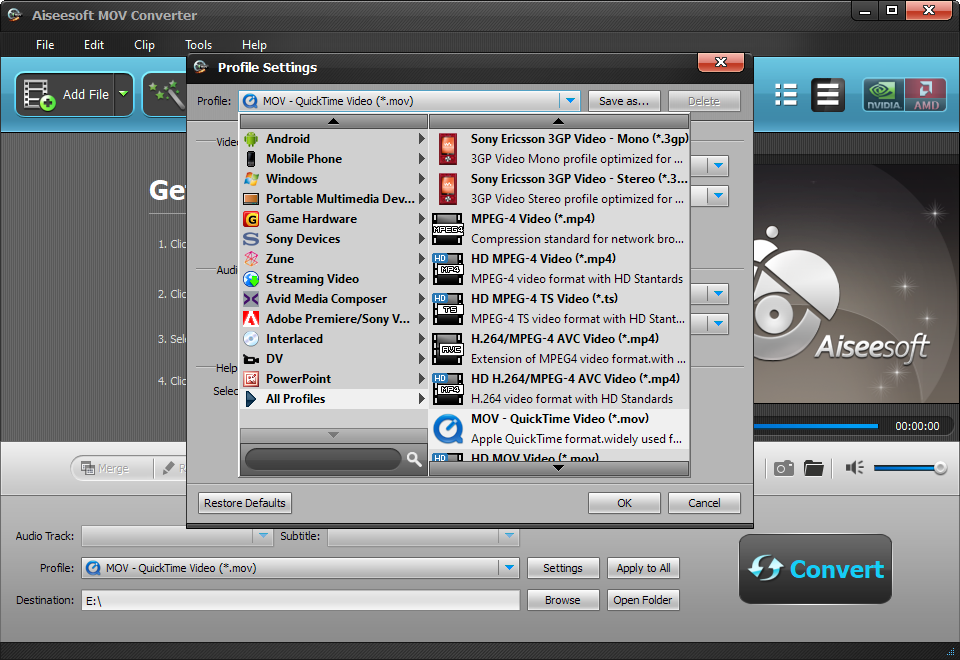Adjust the volume slider
This screenshot has height=660, width=960.
(x=910, y=468)
